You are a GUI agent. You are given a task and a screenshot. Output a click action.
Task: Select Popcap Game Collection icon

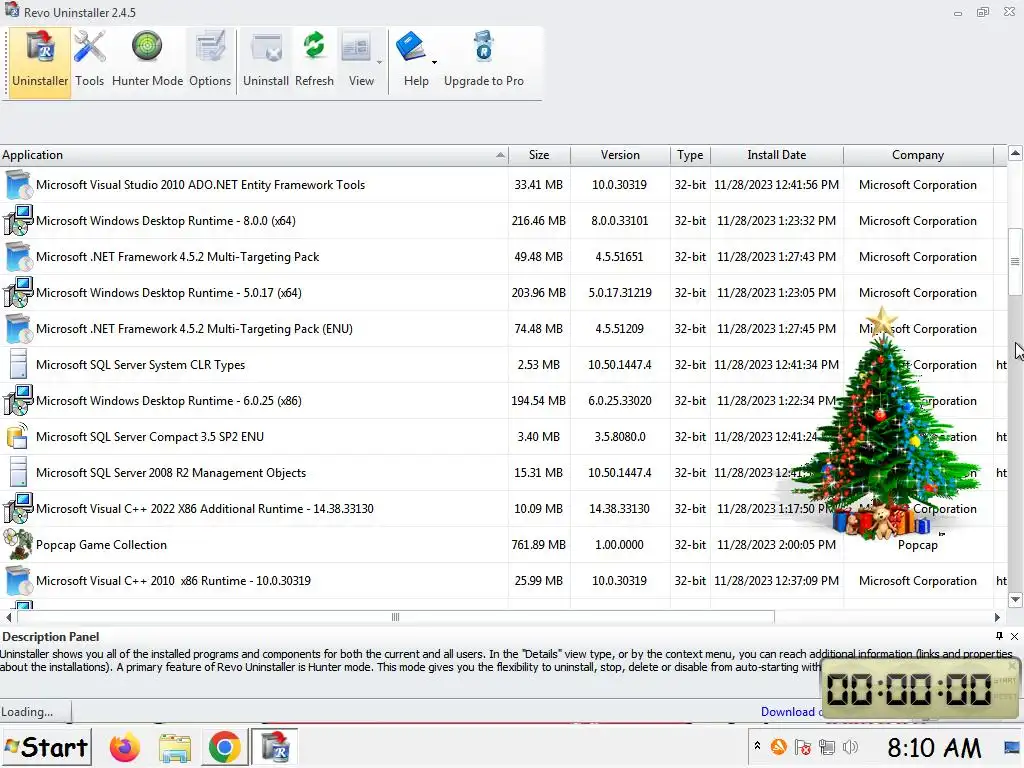pos(18,544)
